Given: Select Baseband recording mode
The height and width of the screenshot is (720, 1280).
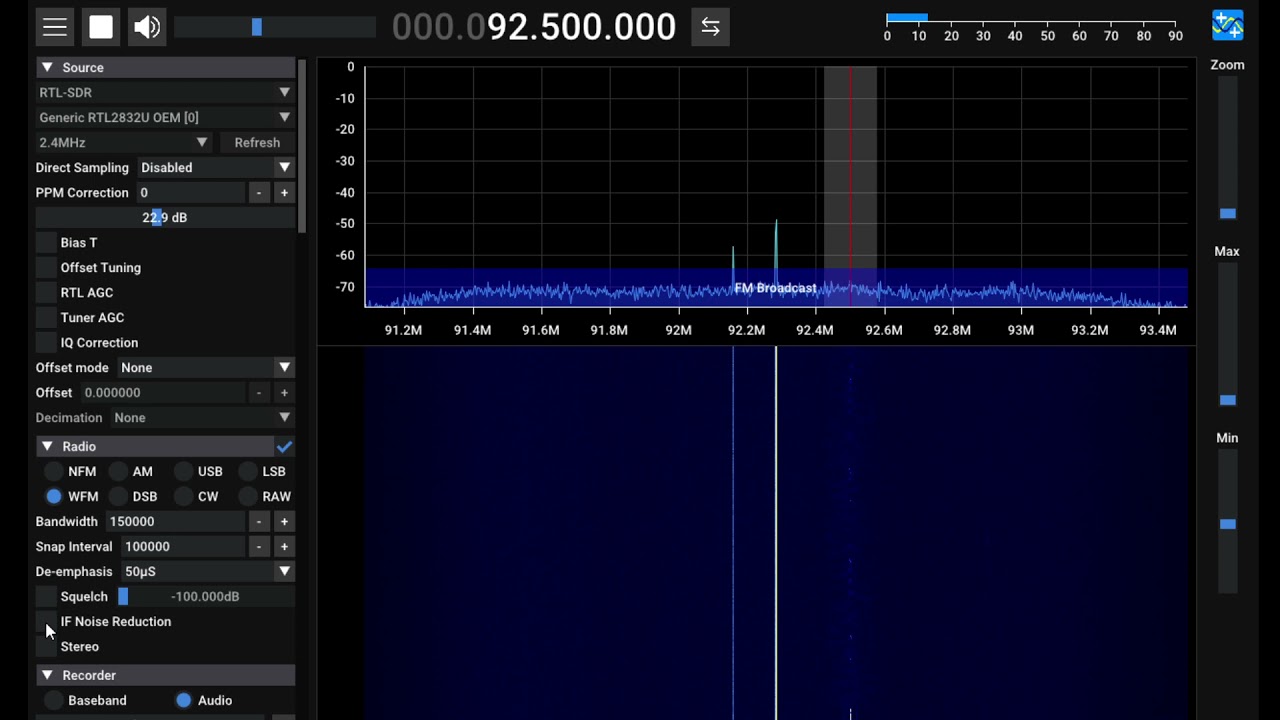Looking at the screenshot, I should tap(53, 700).
